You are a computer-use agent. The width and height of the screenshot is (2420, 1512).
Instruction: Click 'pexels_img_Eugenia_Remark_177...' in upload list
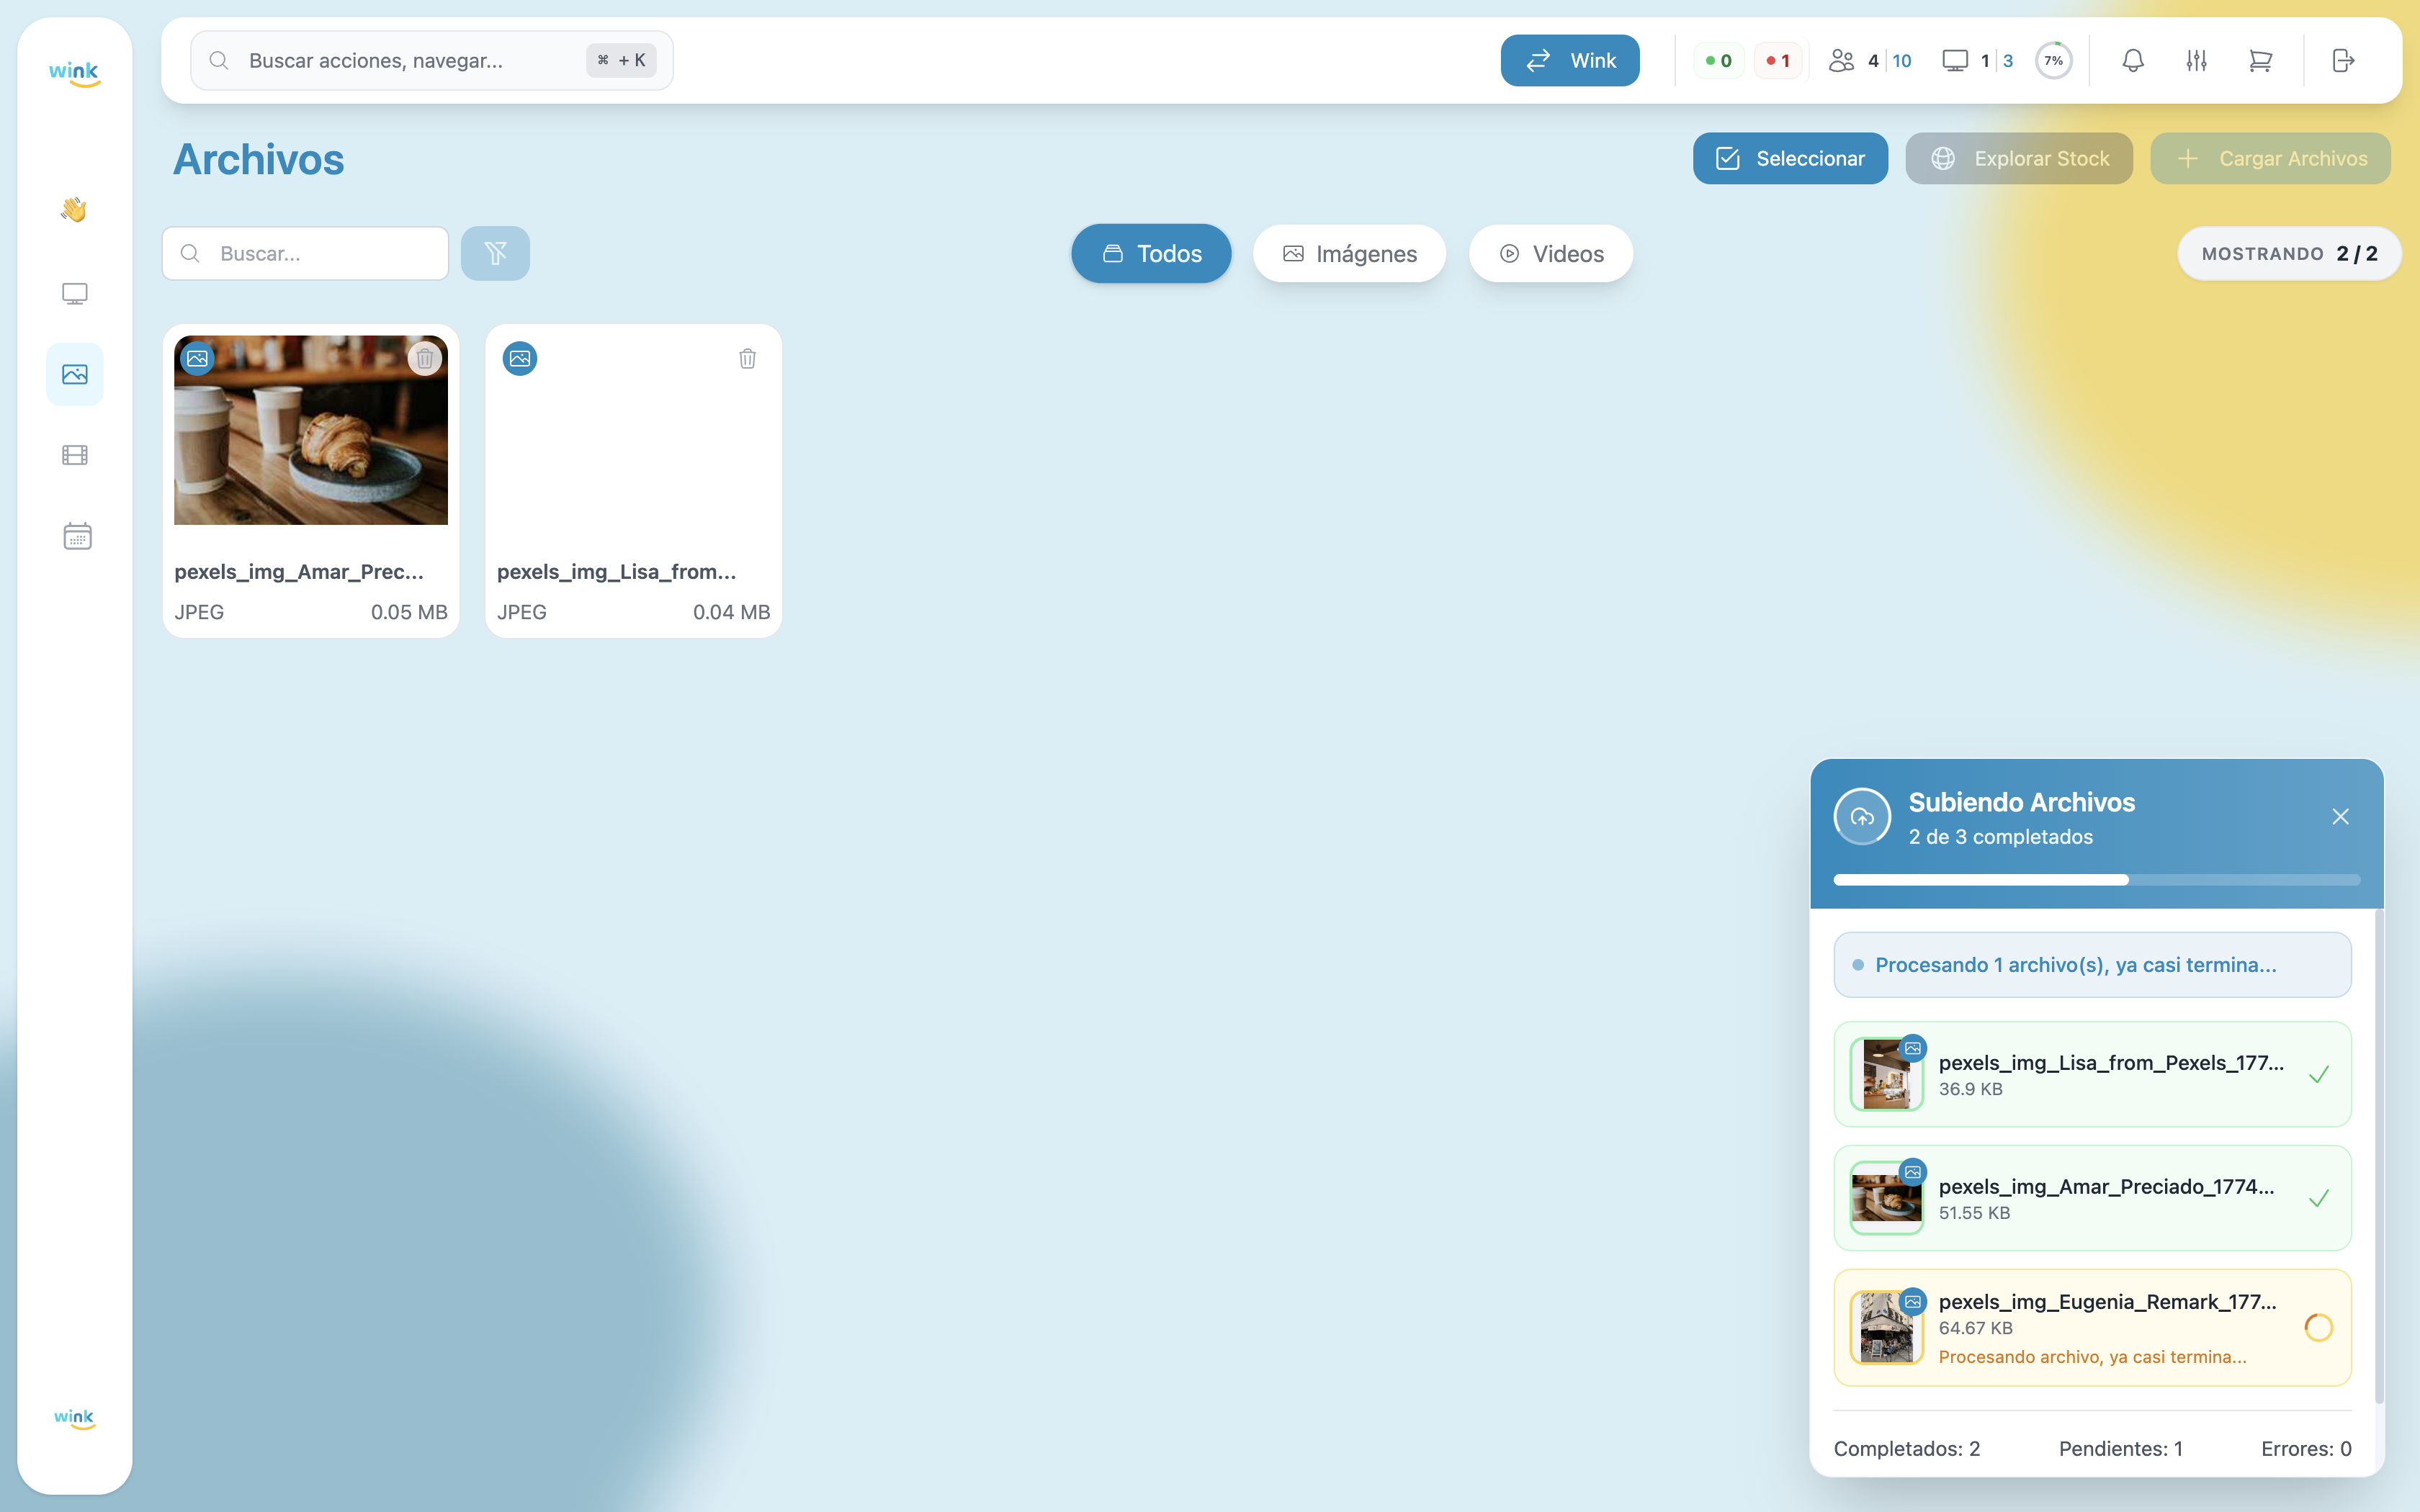[2107, 1302]
